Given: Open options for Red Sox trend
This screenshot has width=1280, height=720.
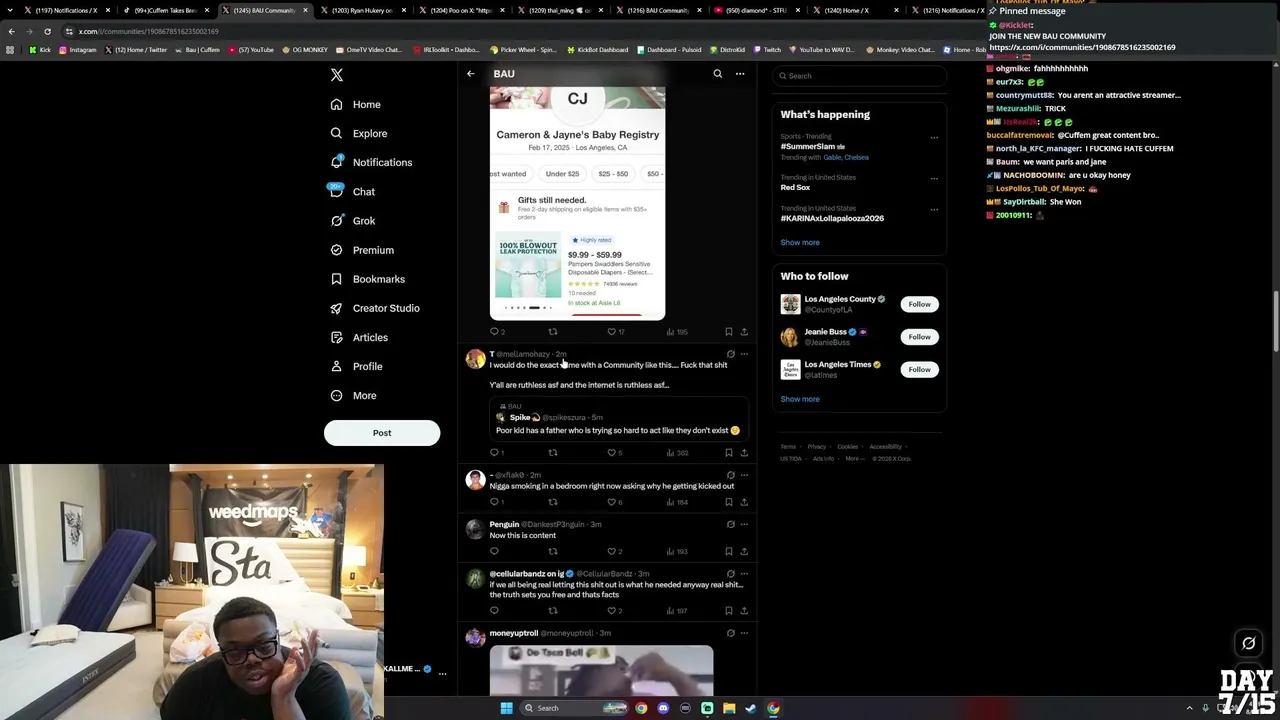Looking at the screenshot, I should [x=934, y=178].
